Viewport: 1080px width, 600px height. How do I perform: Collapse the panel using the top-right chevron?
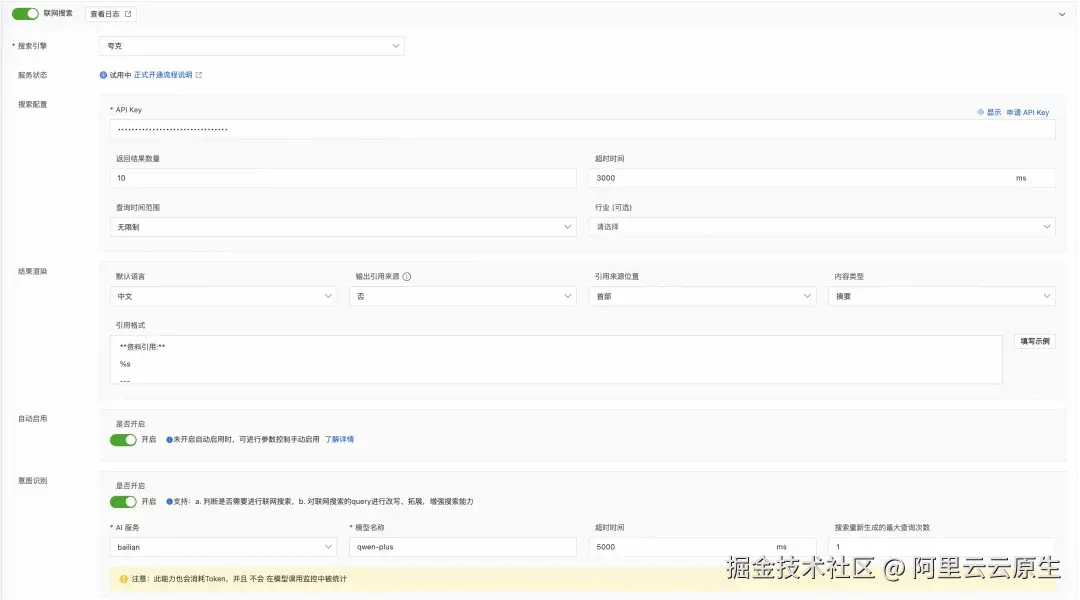pos(1063,14)
